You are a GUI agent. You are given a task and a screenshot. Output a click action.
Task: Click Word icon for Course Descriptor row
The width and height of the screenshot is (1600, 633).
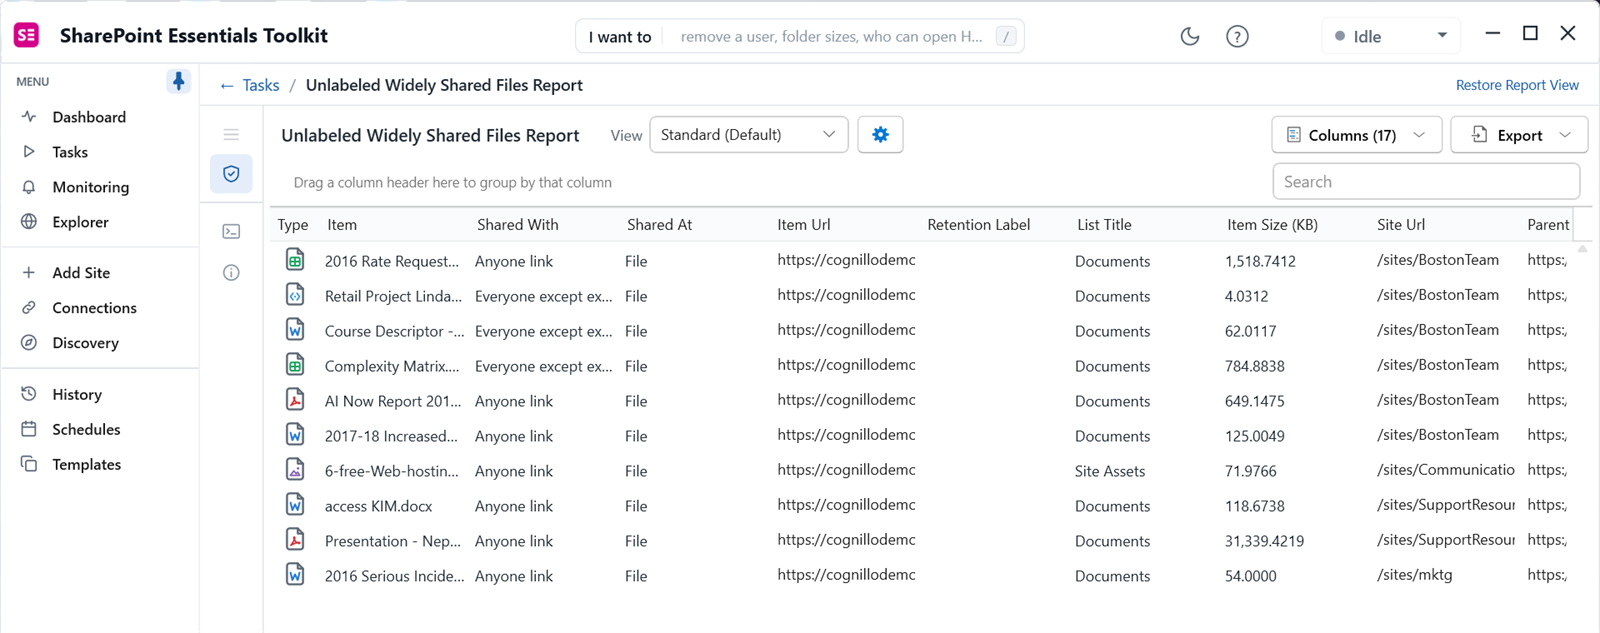pos(295,330)
